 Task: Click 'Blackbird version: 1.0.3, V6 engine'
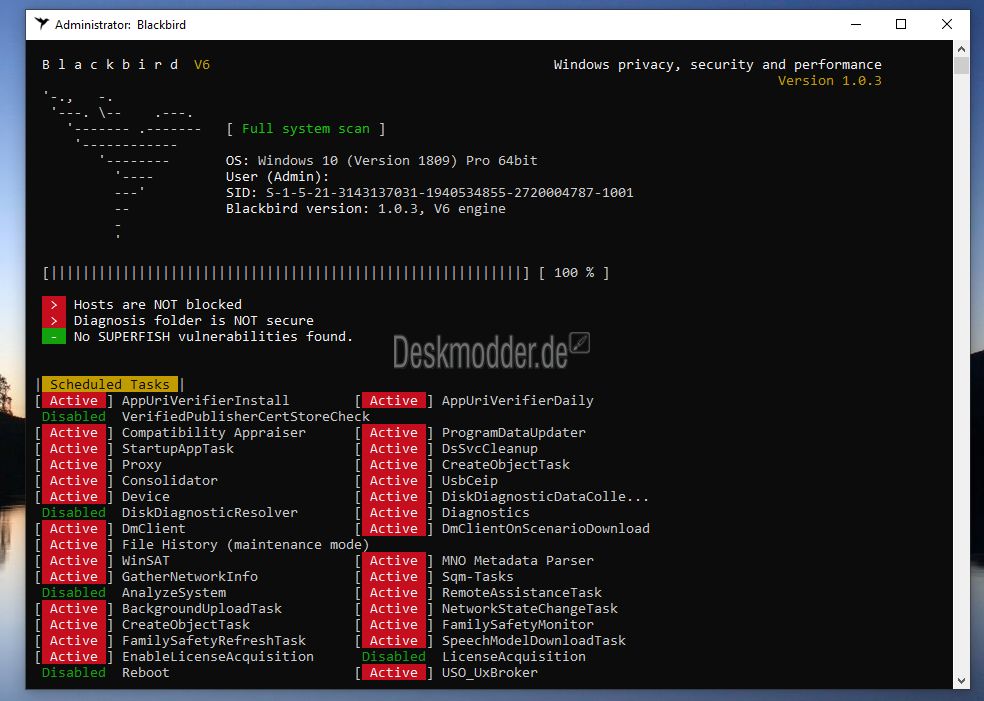tap(366, 208)
